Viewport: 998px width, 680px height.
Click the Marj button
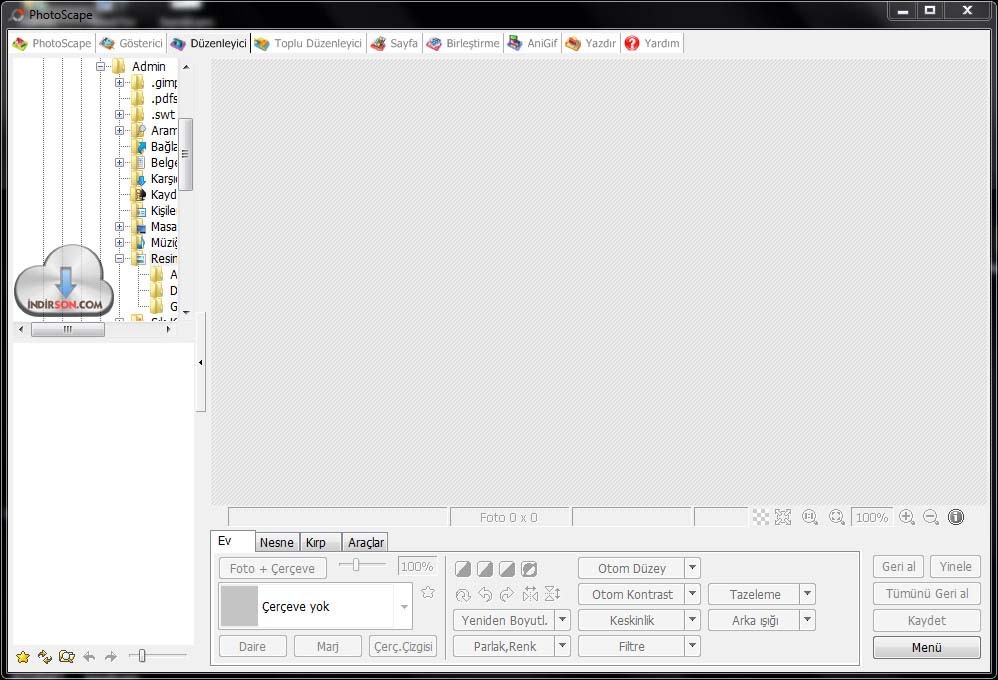coord(328,646)
